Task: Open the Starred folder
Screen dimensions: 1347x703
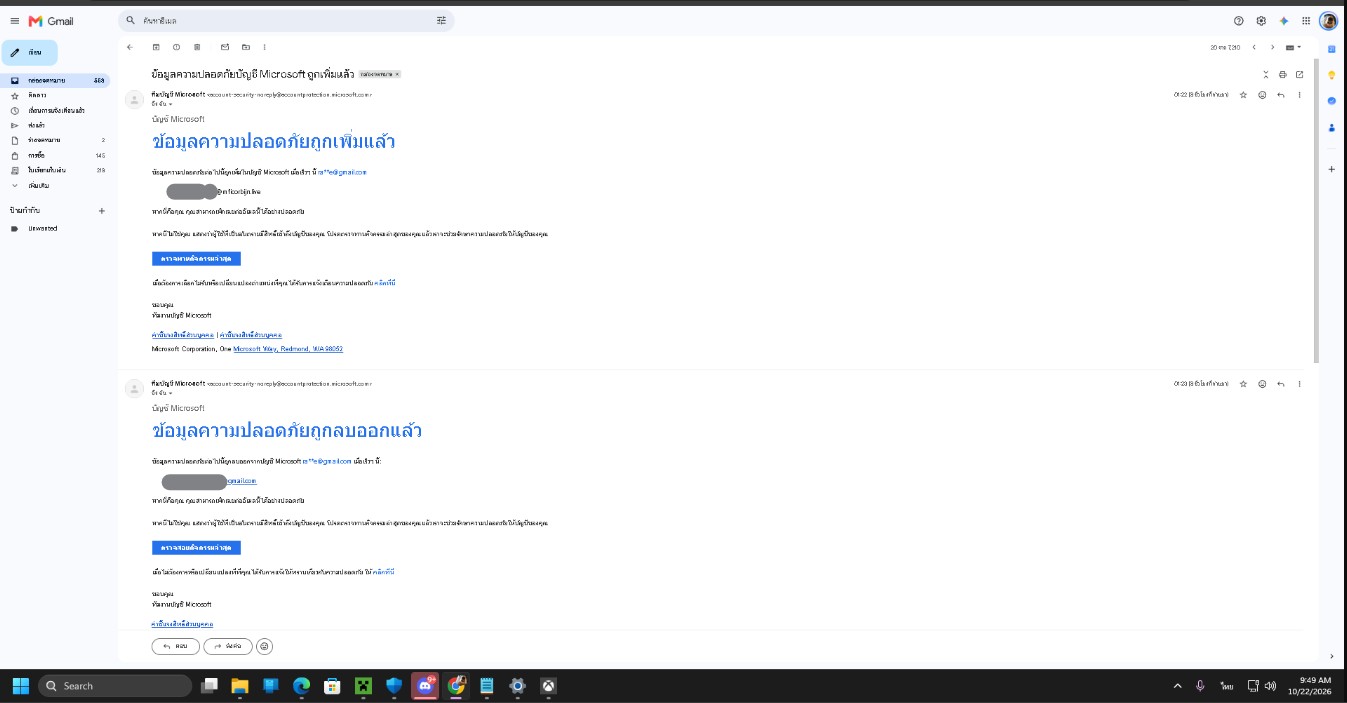Action: [55, 95]
